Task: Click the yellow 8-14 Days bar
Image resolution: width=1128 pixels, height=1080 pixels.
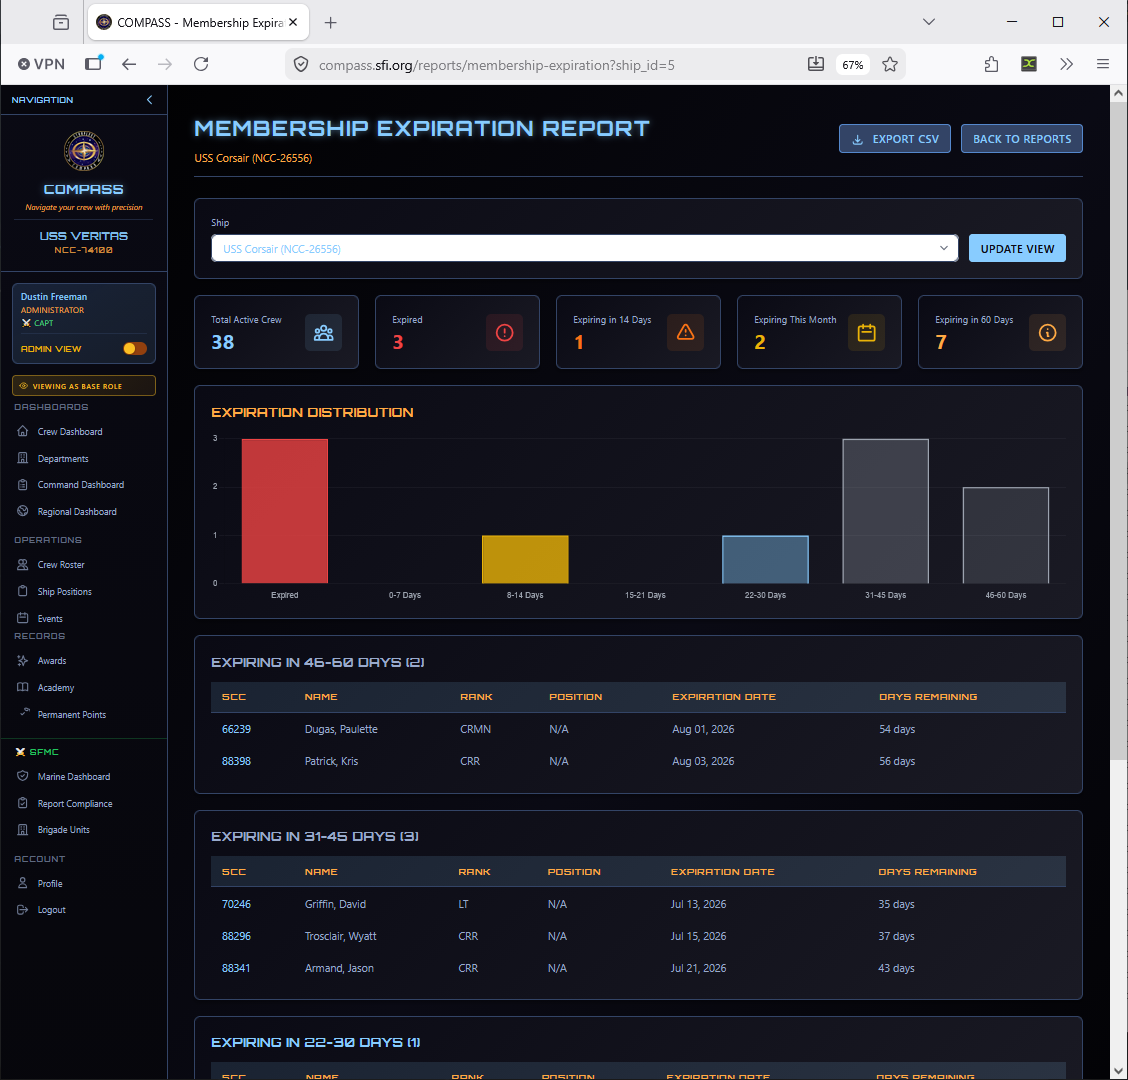Action: (x=525, y=559)
